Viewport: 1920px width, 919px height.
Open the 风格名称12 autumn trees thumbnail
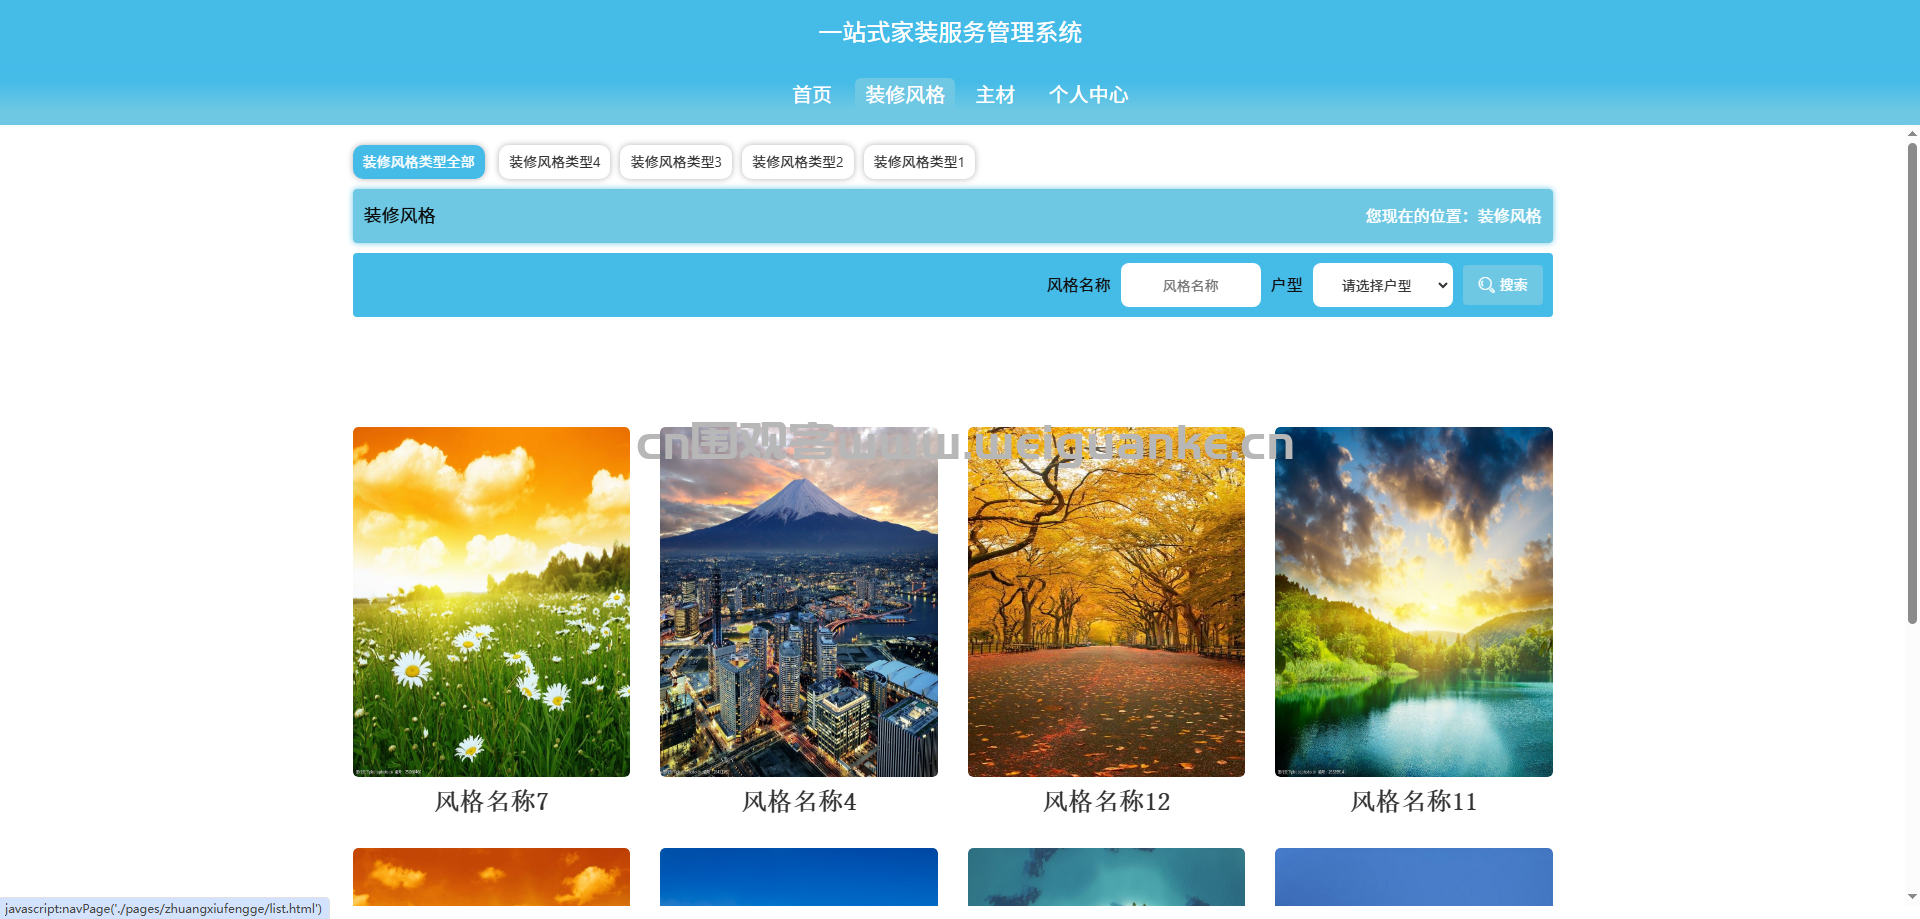point(1106,602)
